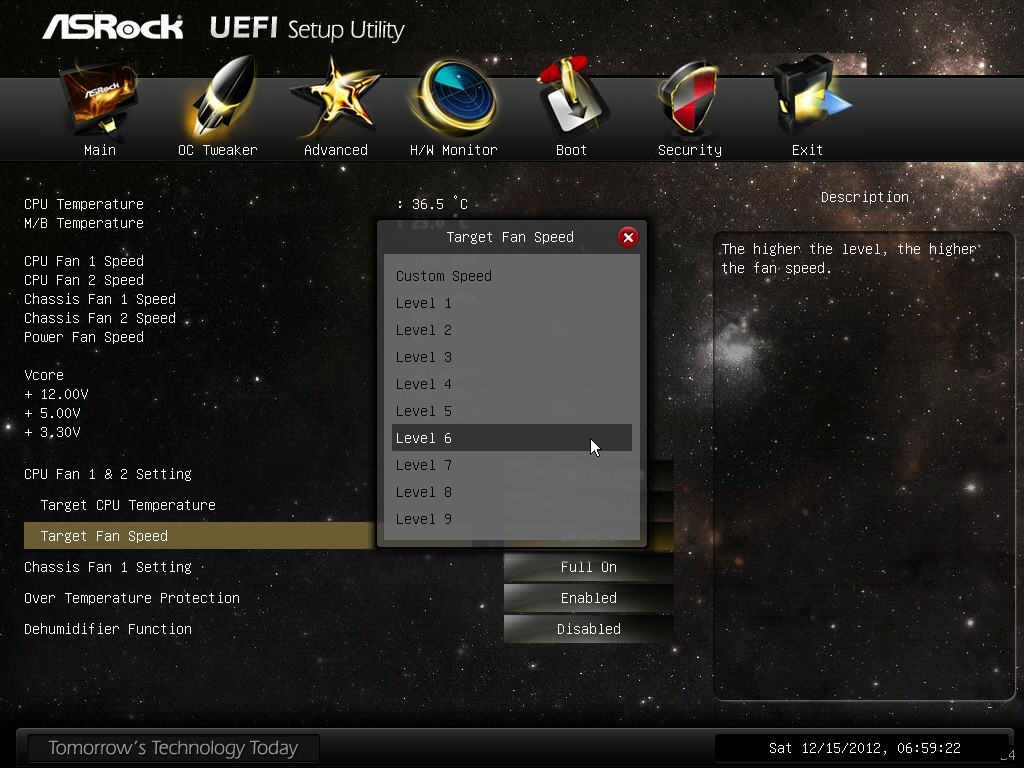Image resolution: width=1024 pixels, height=768 pixels.
Task: Choose Level 3 fan speed
Action: 511,357
